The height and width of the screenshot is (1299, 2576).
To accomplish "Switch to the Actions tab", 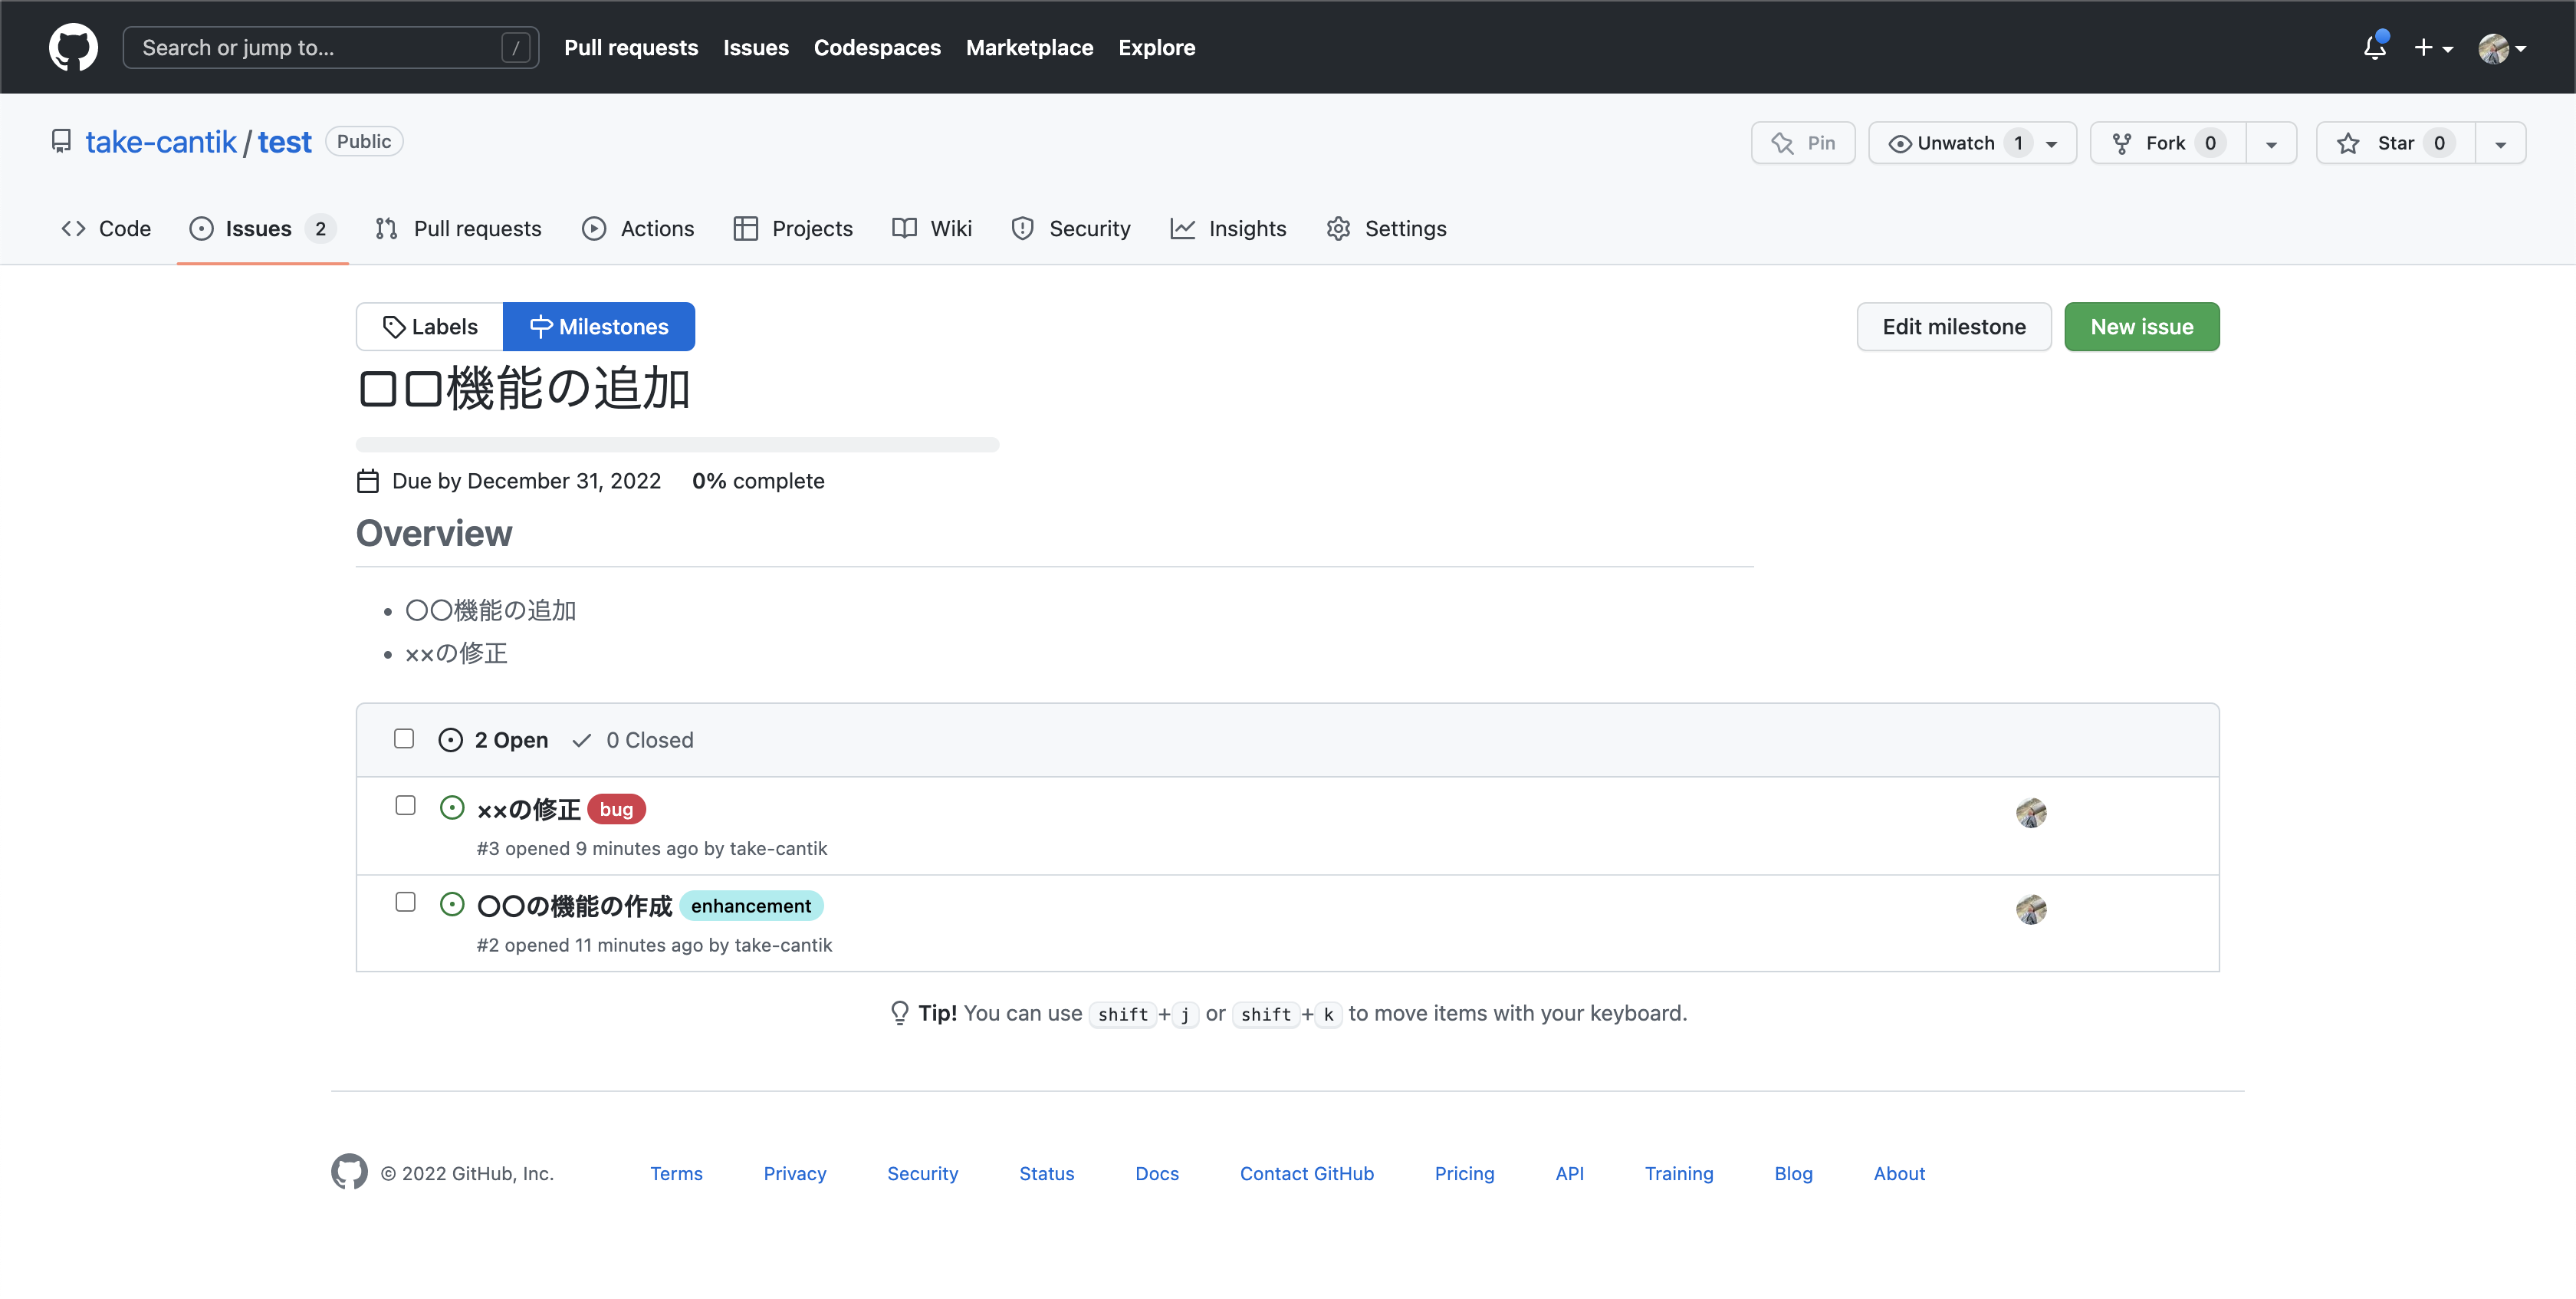I will click(x=638, y=229).
